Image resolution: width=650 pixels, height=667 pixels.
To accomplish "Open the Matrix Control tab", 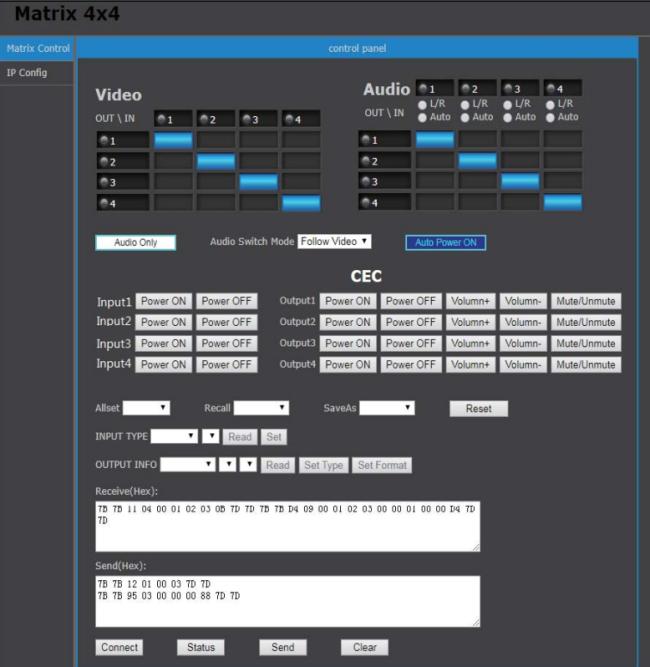I will click(x=38, y=48).
